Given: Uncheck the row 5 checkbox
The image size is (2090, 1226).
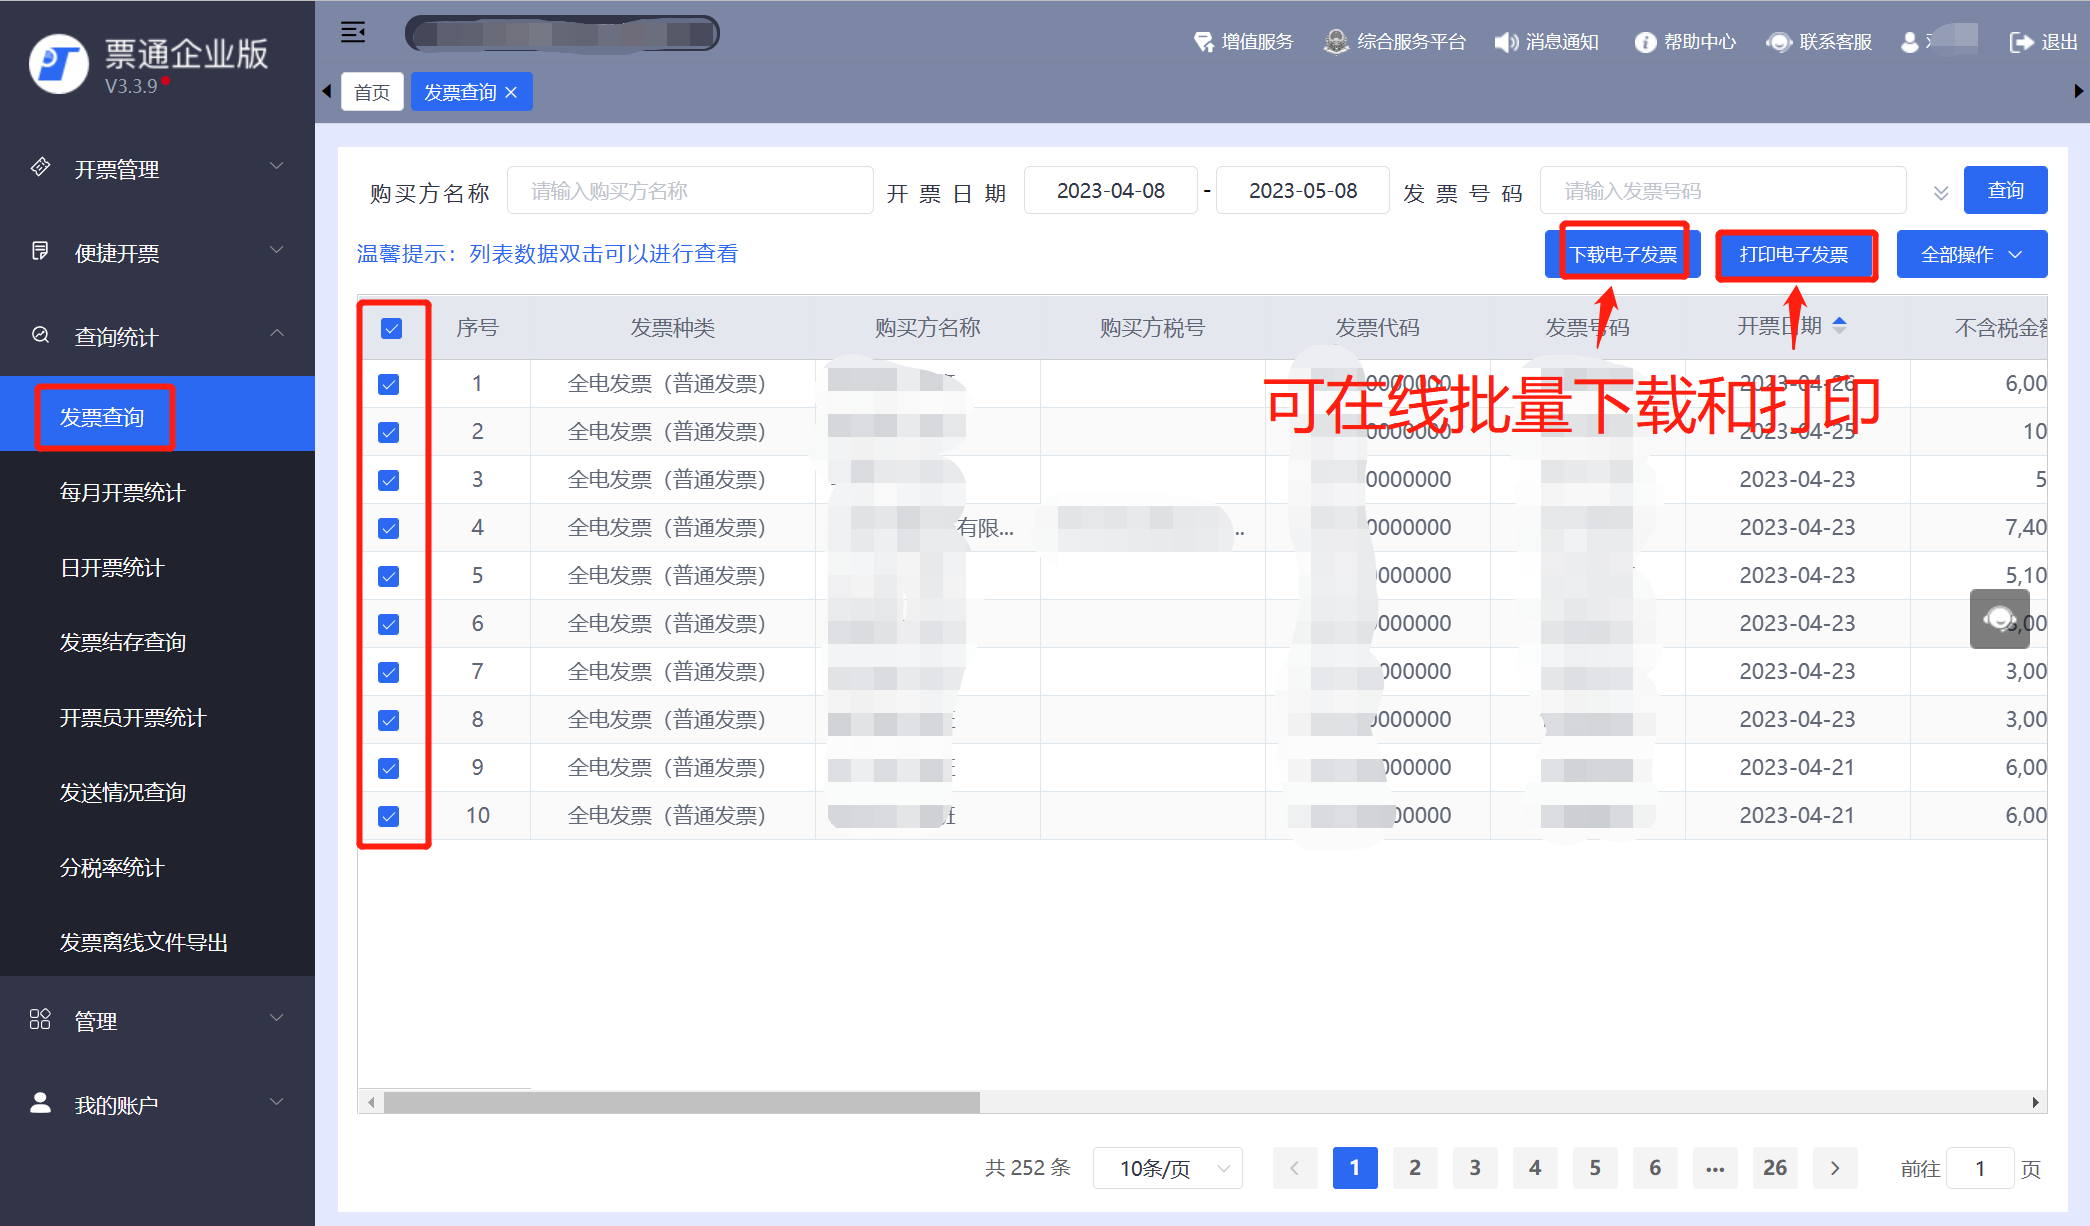Looking at the screenshot, I should (x=389, y=576).
